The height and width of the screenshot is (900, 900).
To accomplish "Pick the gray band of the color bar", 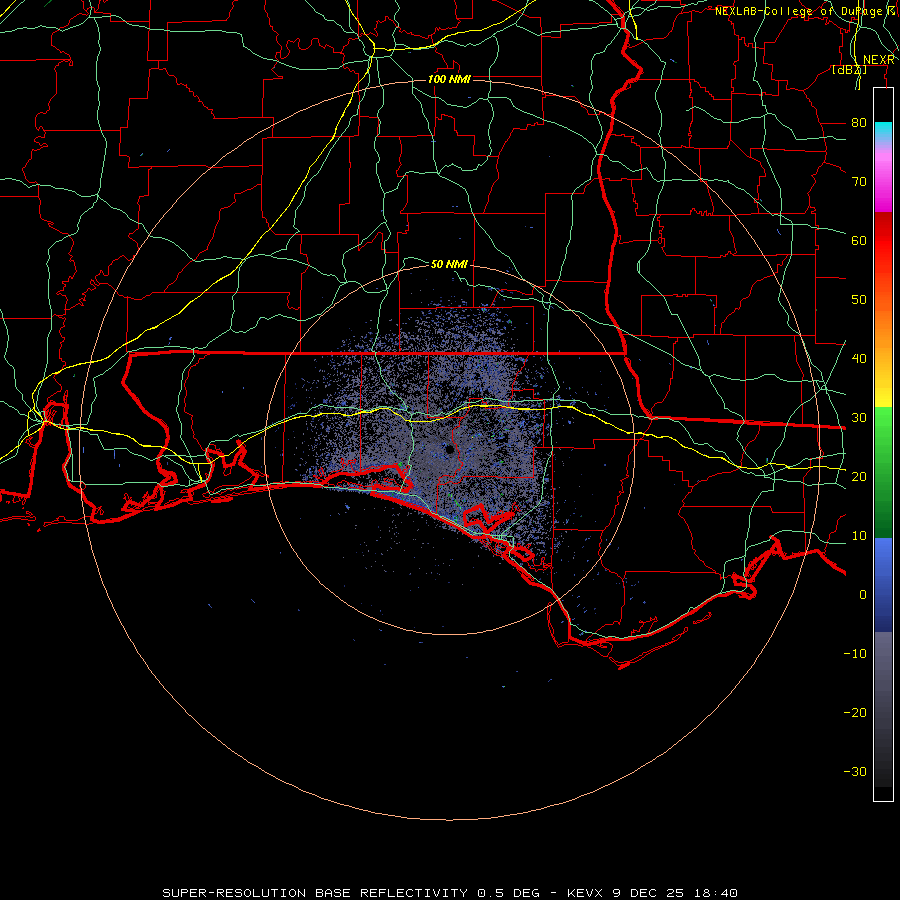I will (x=883, y=709).
